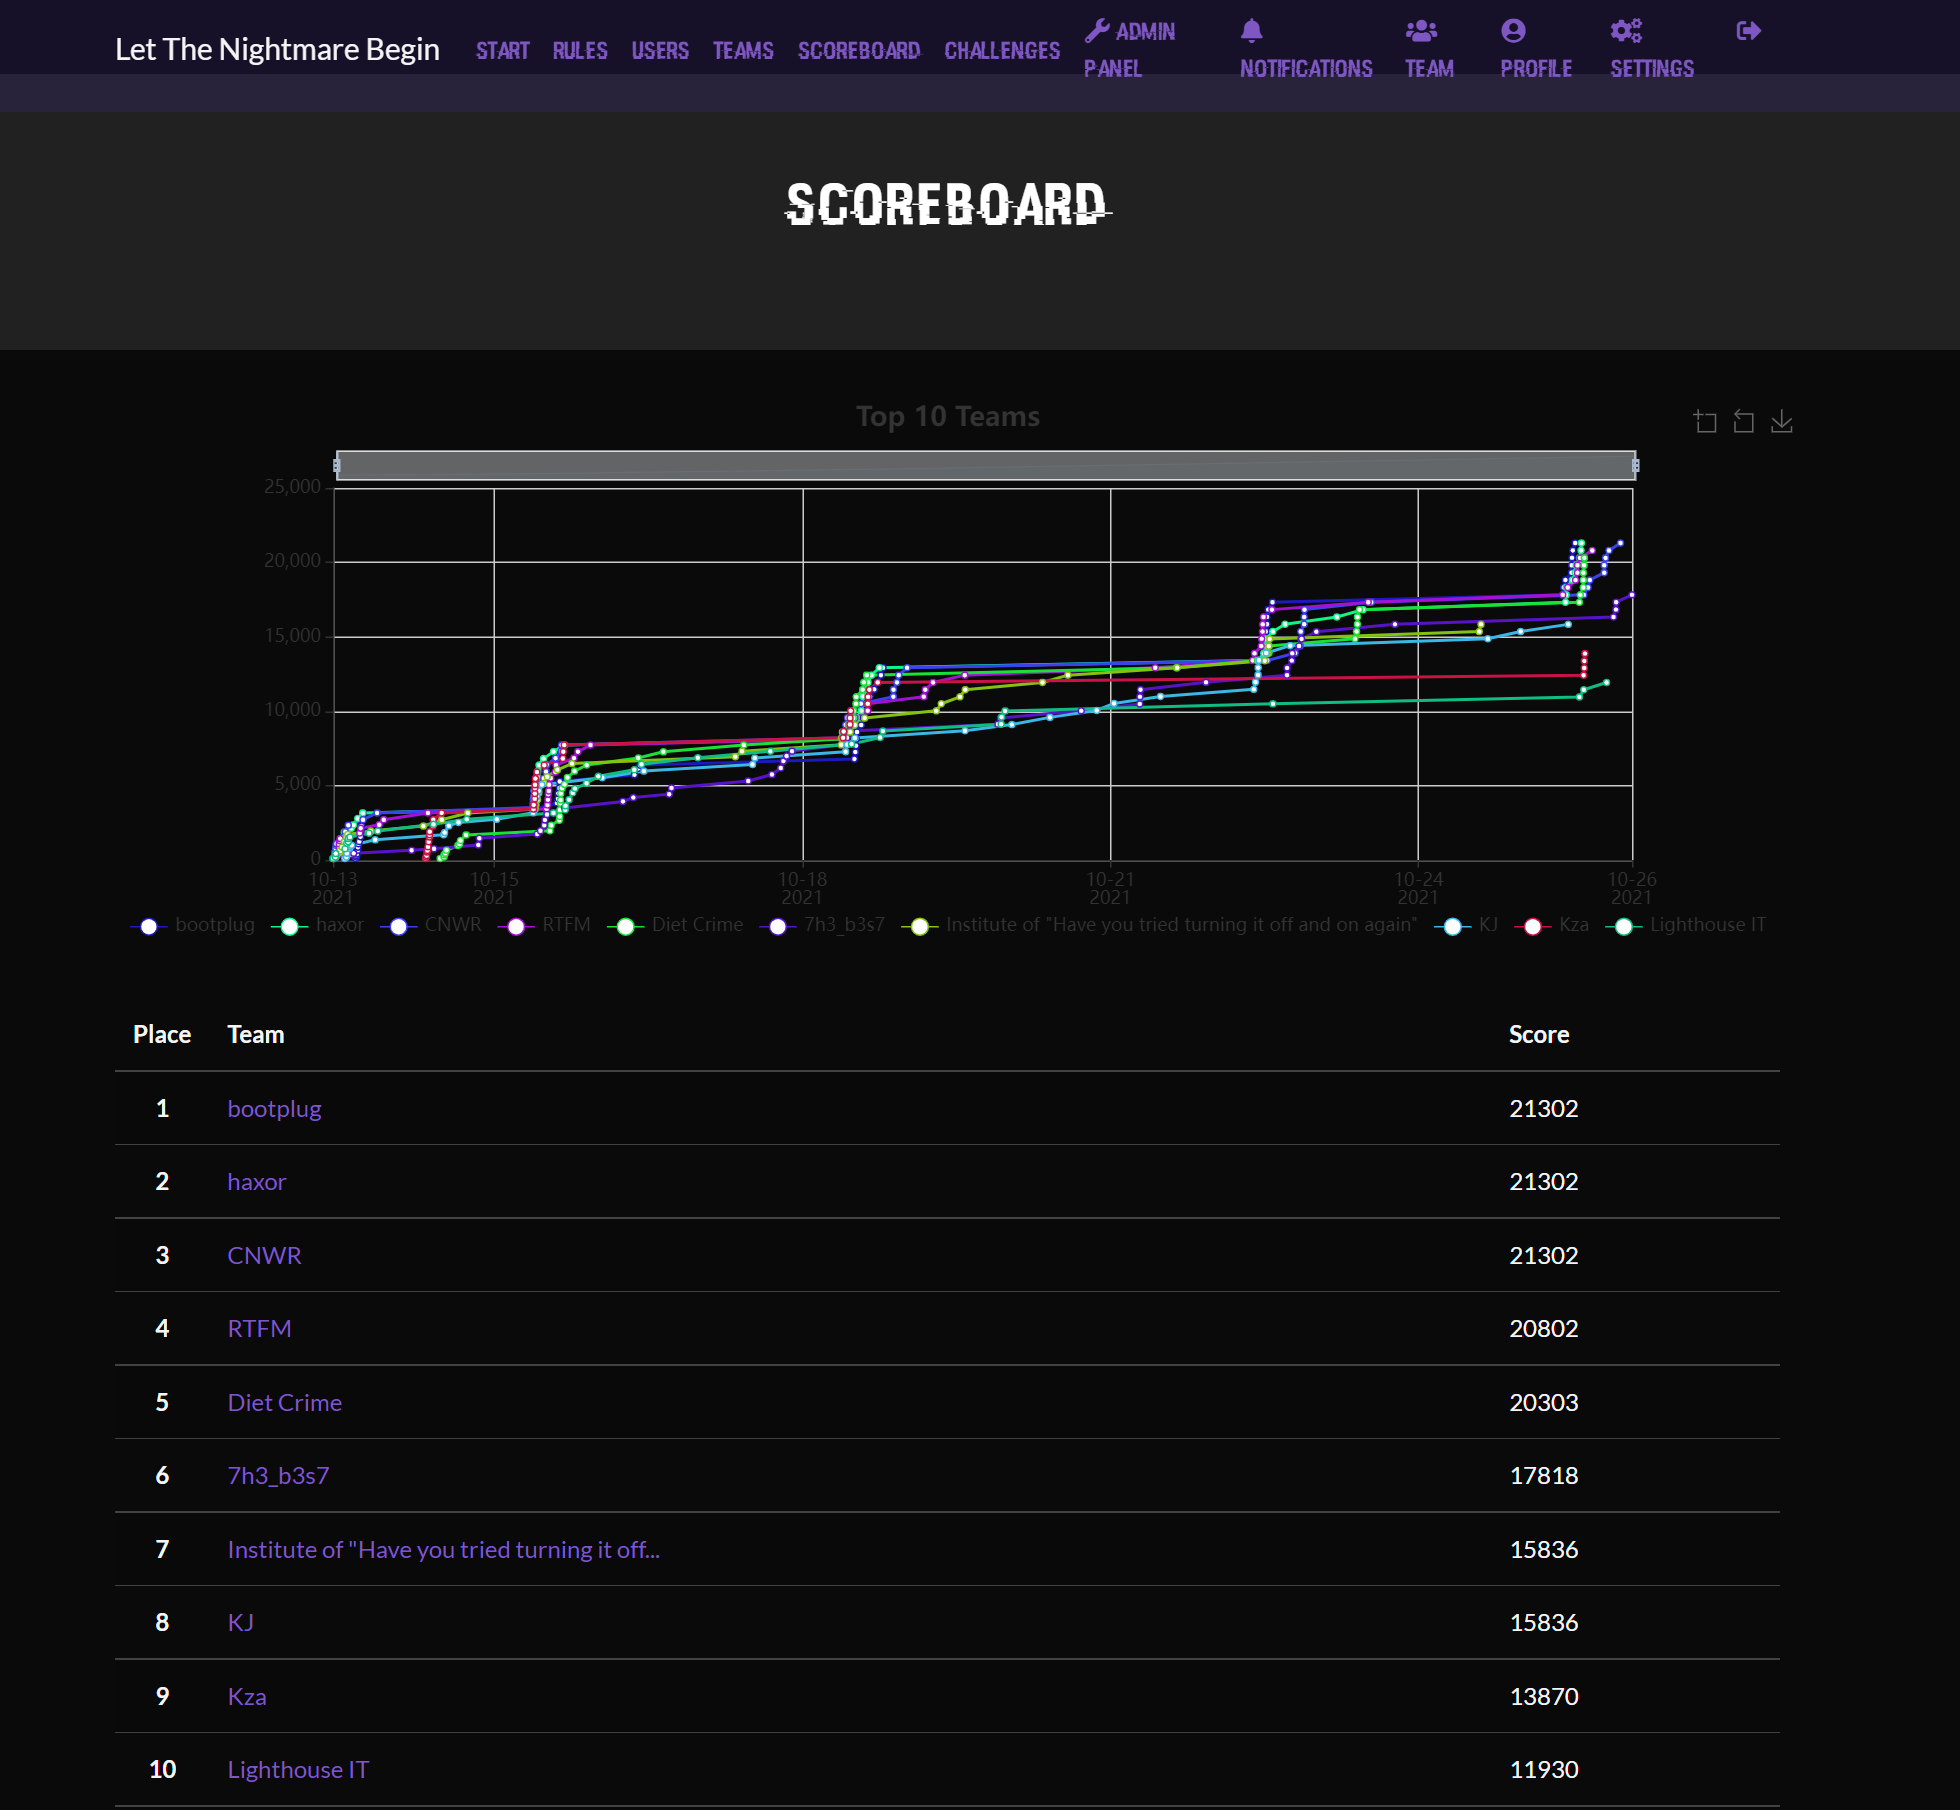Image resolution: width=1960 pixels, height=1810 pixels.
Task: Download the chart as image
Action: click(1781, 422)
